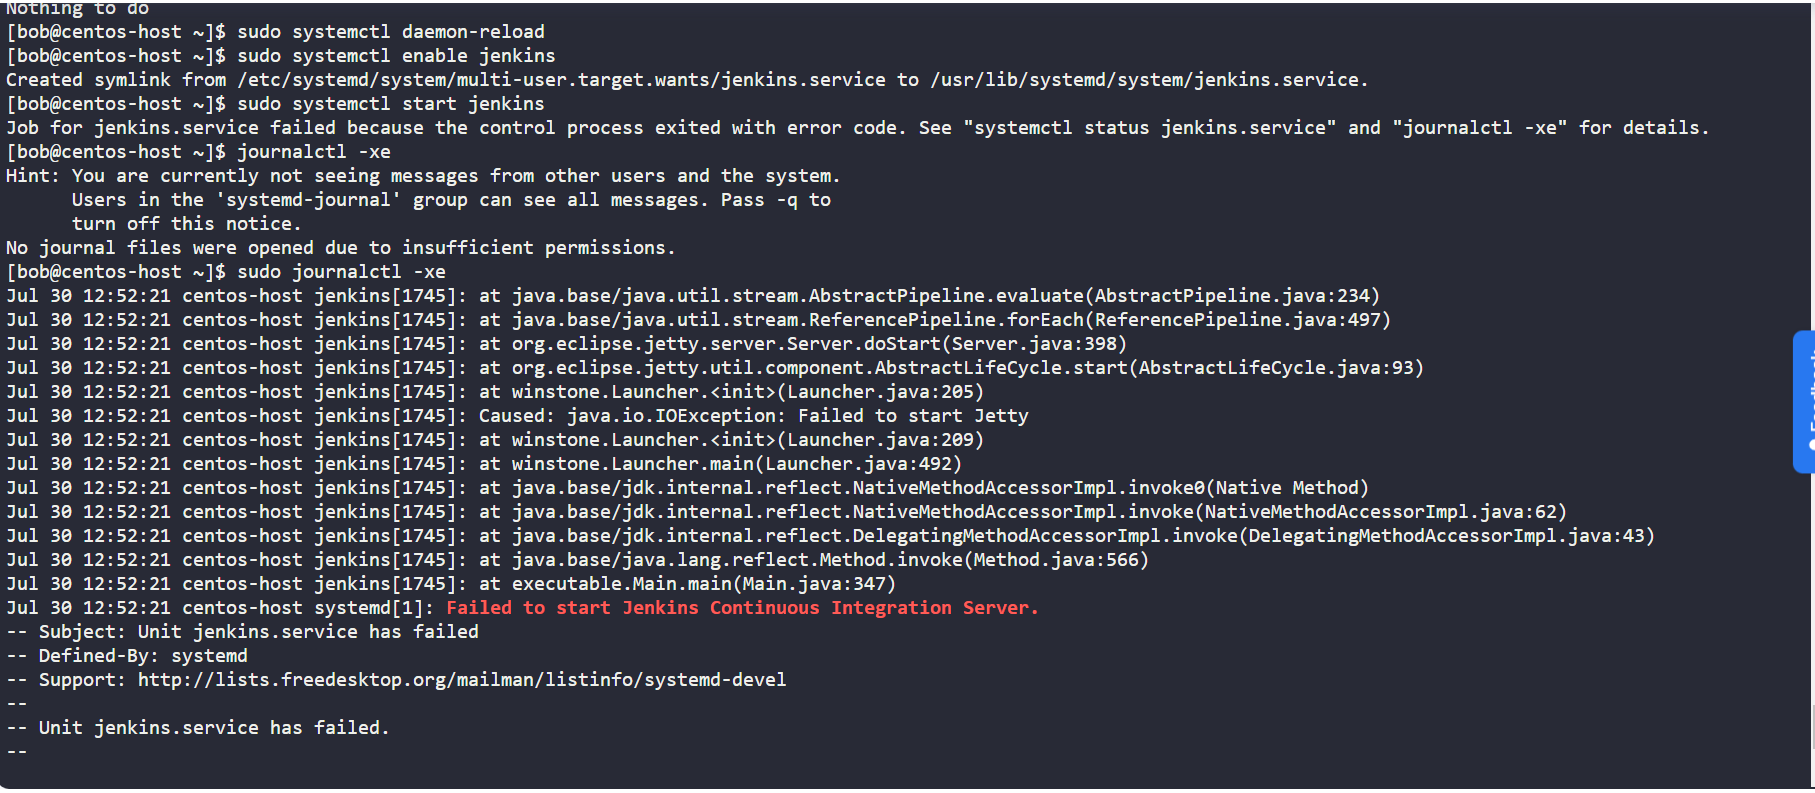Click the 'Subject: Unit jenkins.service has failed' line

[258, 632]
